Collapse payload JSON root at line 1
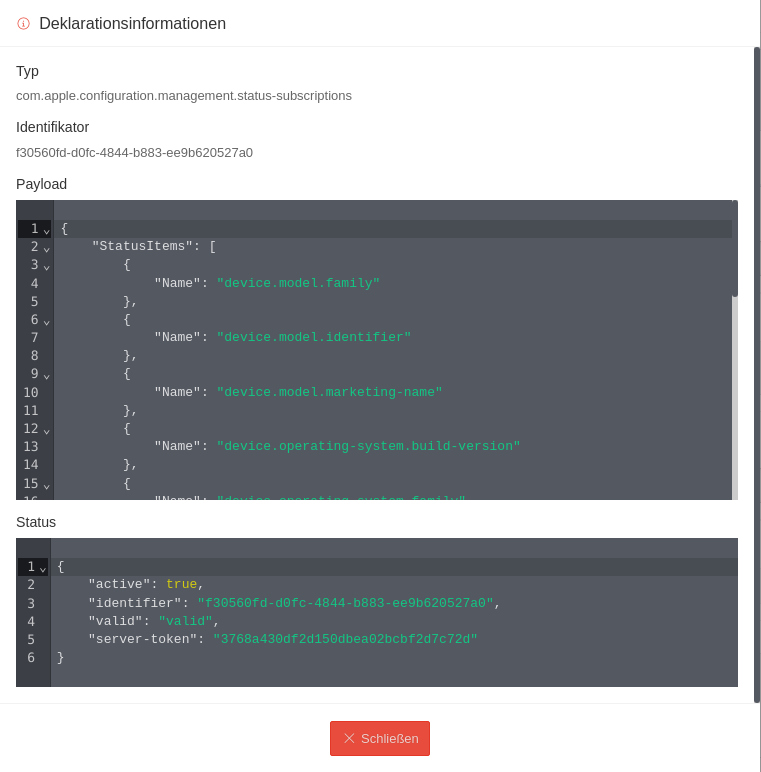The width and height of the screenshot is (761, 772). (46, 229)
